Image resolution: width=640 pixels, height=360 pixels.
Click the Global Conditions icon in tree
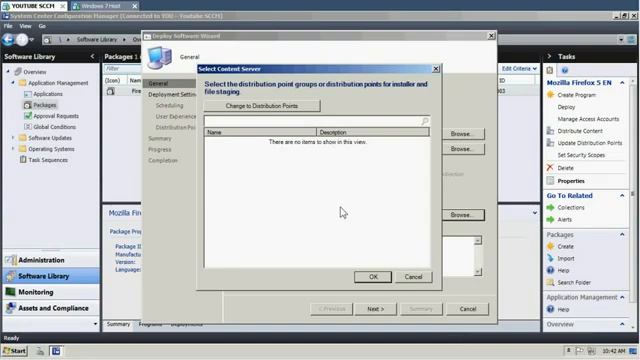pyautogui.click(x=28, y=127)
